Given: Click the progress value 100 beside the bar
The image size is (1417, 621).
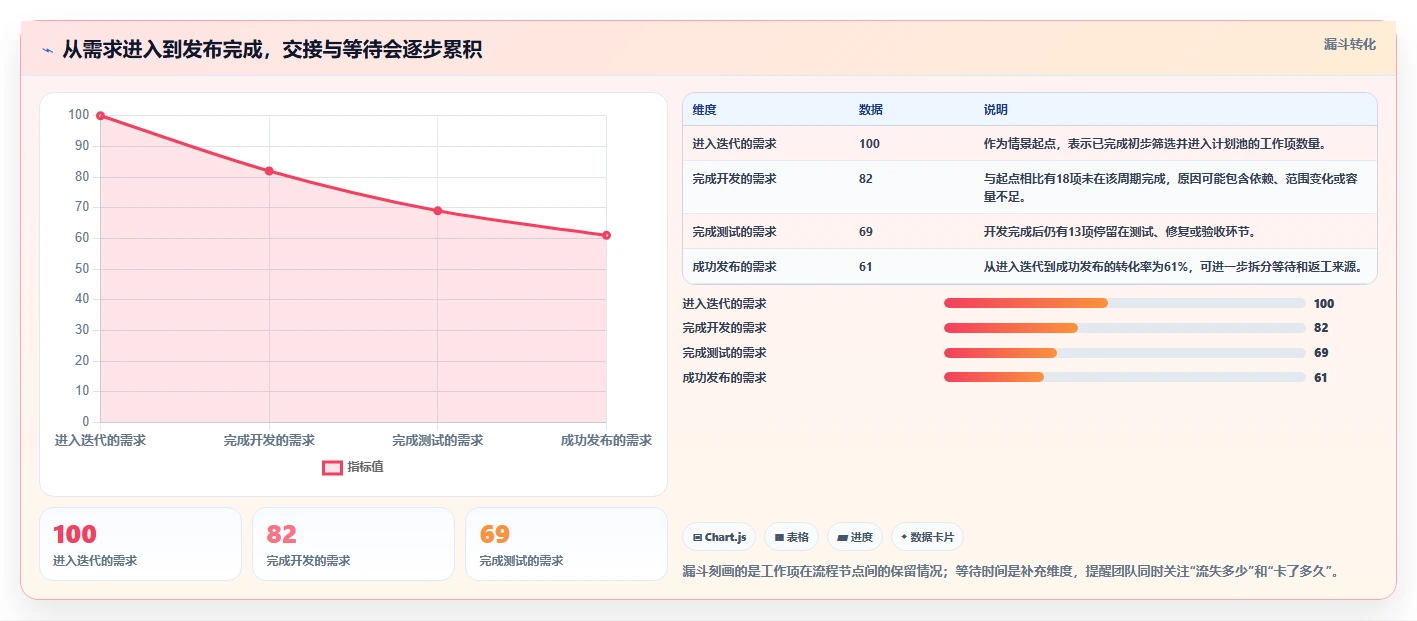Looking at the screenshot, I should tap(1324, 304).
